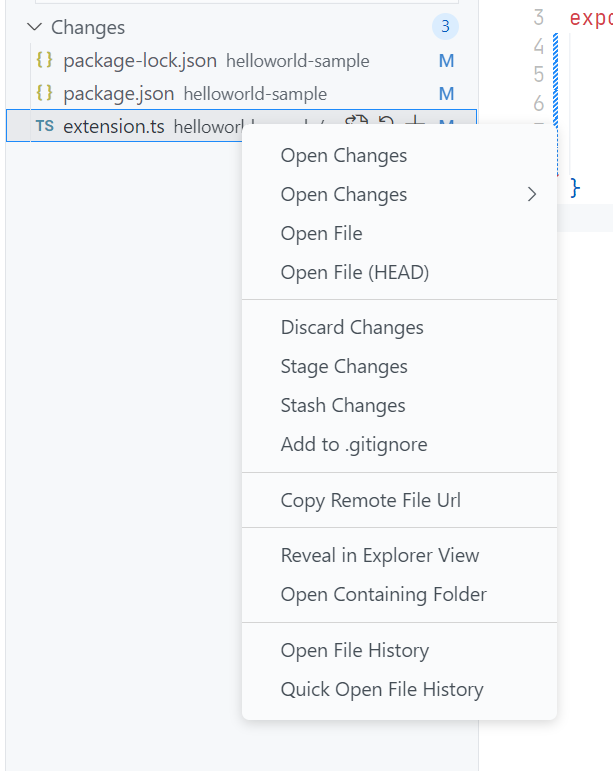613x771 pixels.
Task: Click the JSON braces icon of package.json
Action: click(44, 92)
